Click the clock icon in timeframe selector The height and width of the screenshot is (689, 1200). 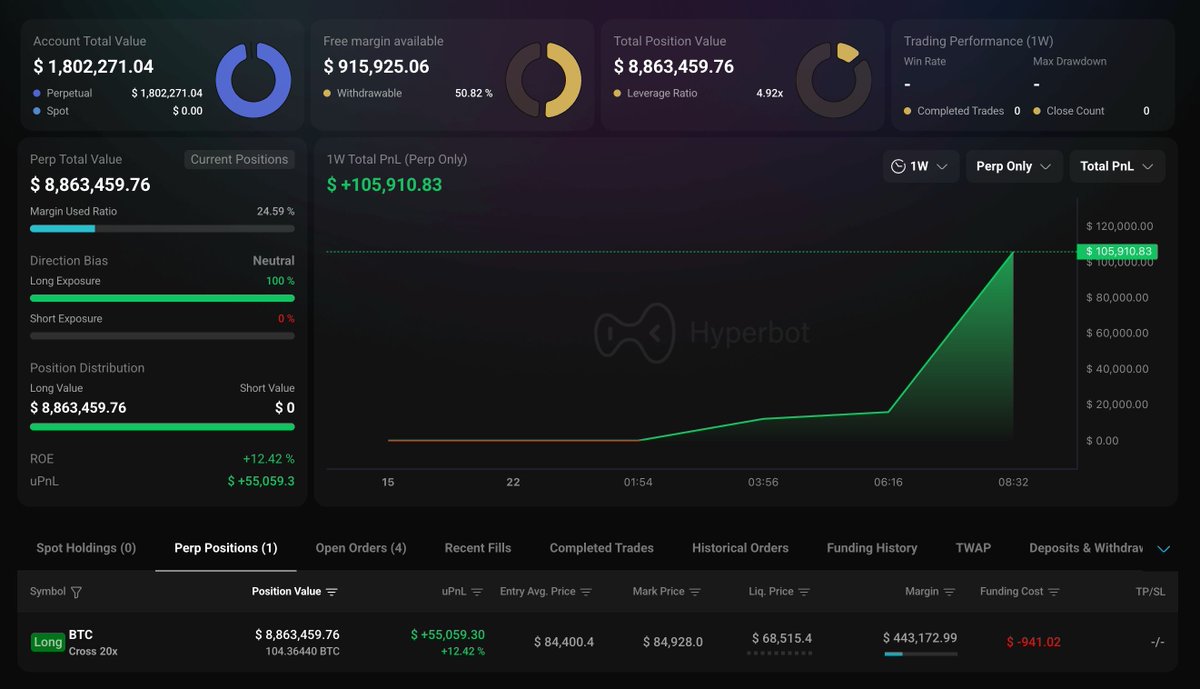point(898,166)
